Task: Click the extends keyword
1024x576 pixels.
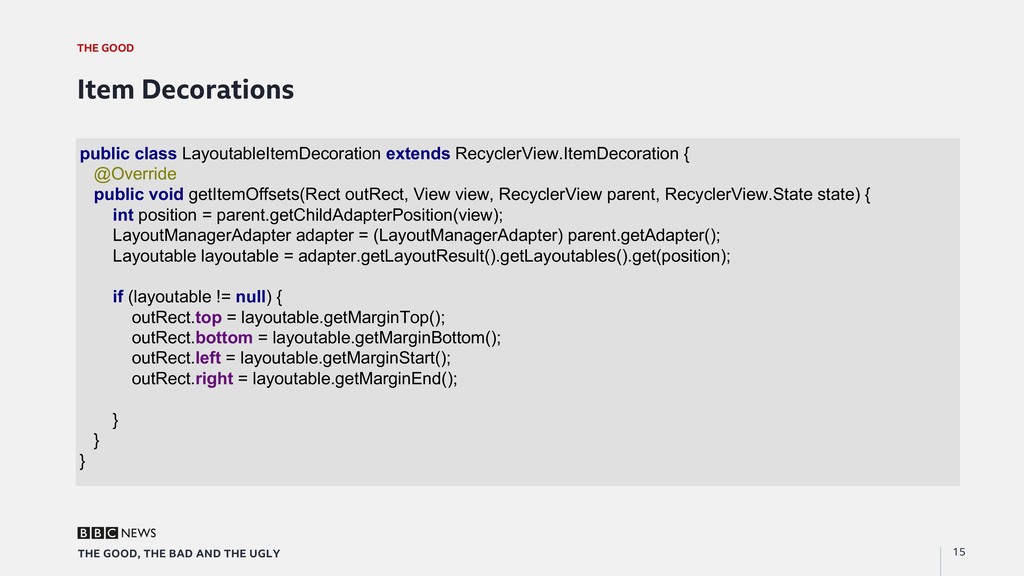Action: 417,154
